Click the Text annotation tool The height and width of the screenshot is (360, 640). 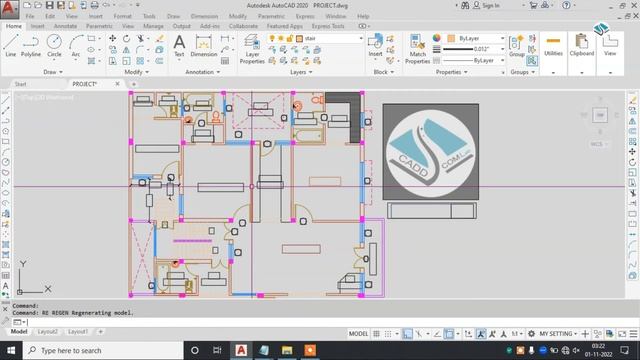(179, 45)
